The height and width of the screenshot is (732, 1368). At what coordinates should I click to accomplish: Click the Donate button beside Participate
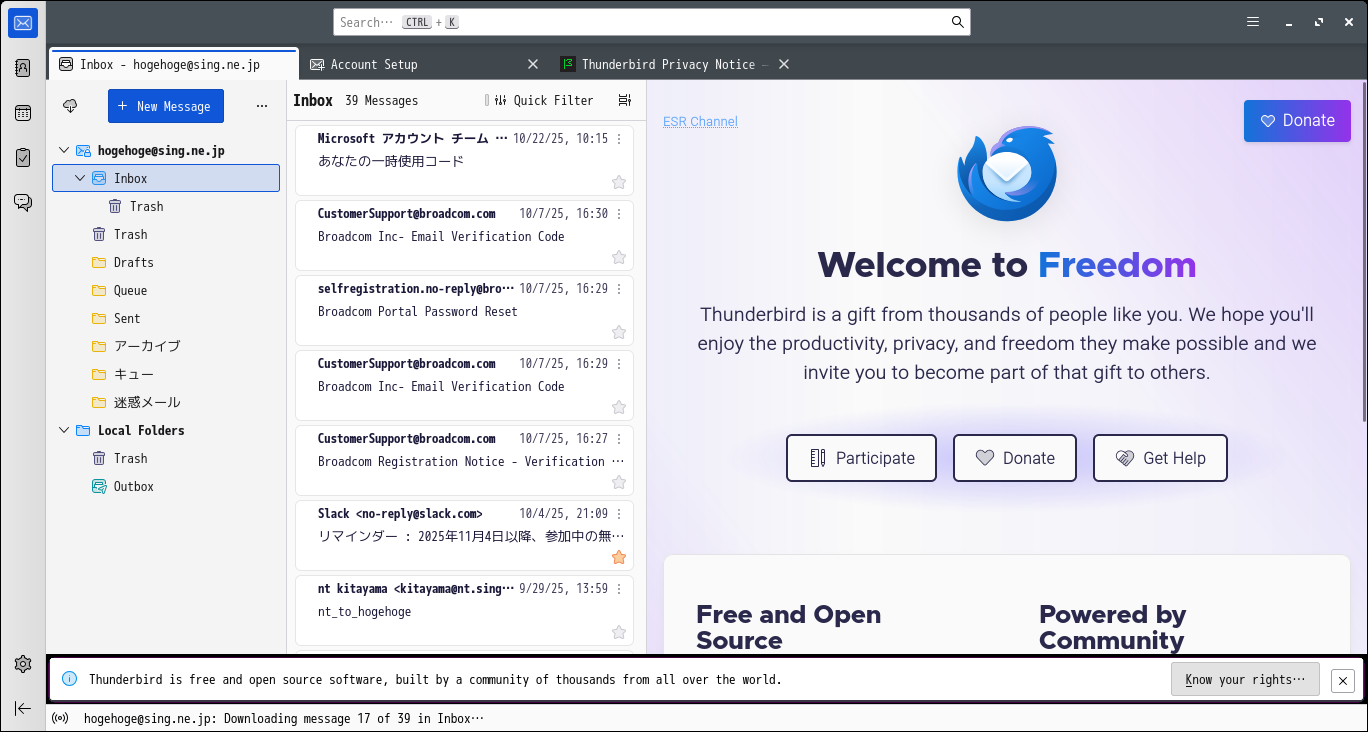point(1015,458)
